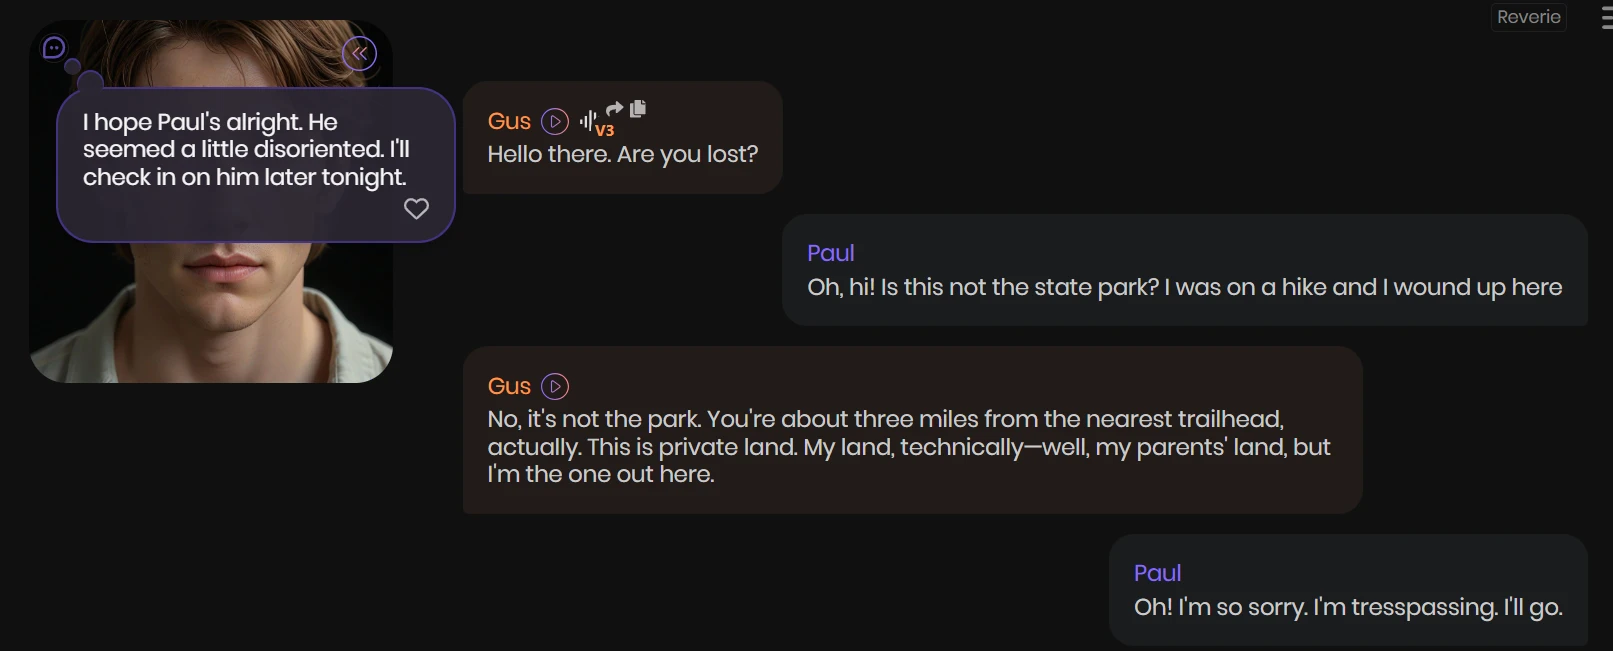Viewport: 1613px width, 651px height.
Task: Click the share arrow on Gus's first message
Action: pos(615,108)
